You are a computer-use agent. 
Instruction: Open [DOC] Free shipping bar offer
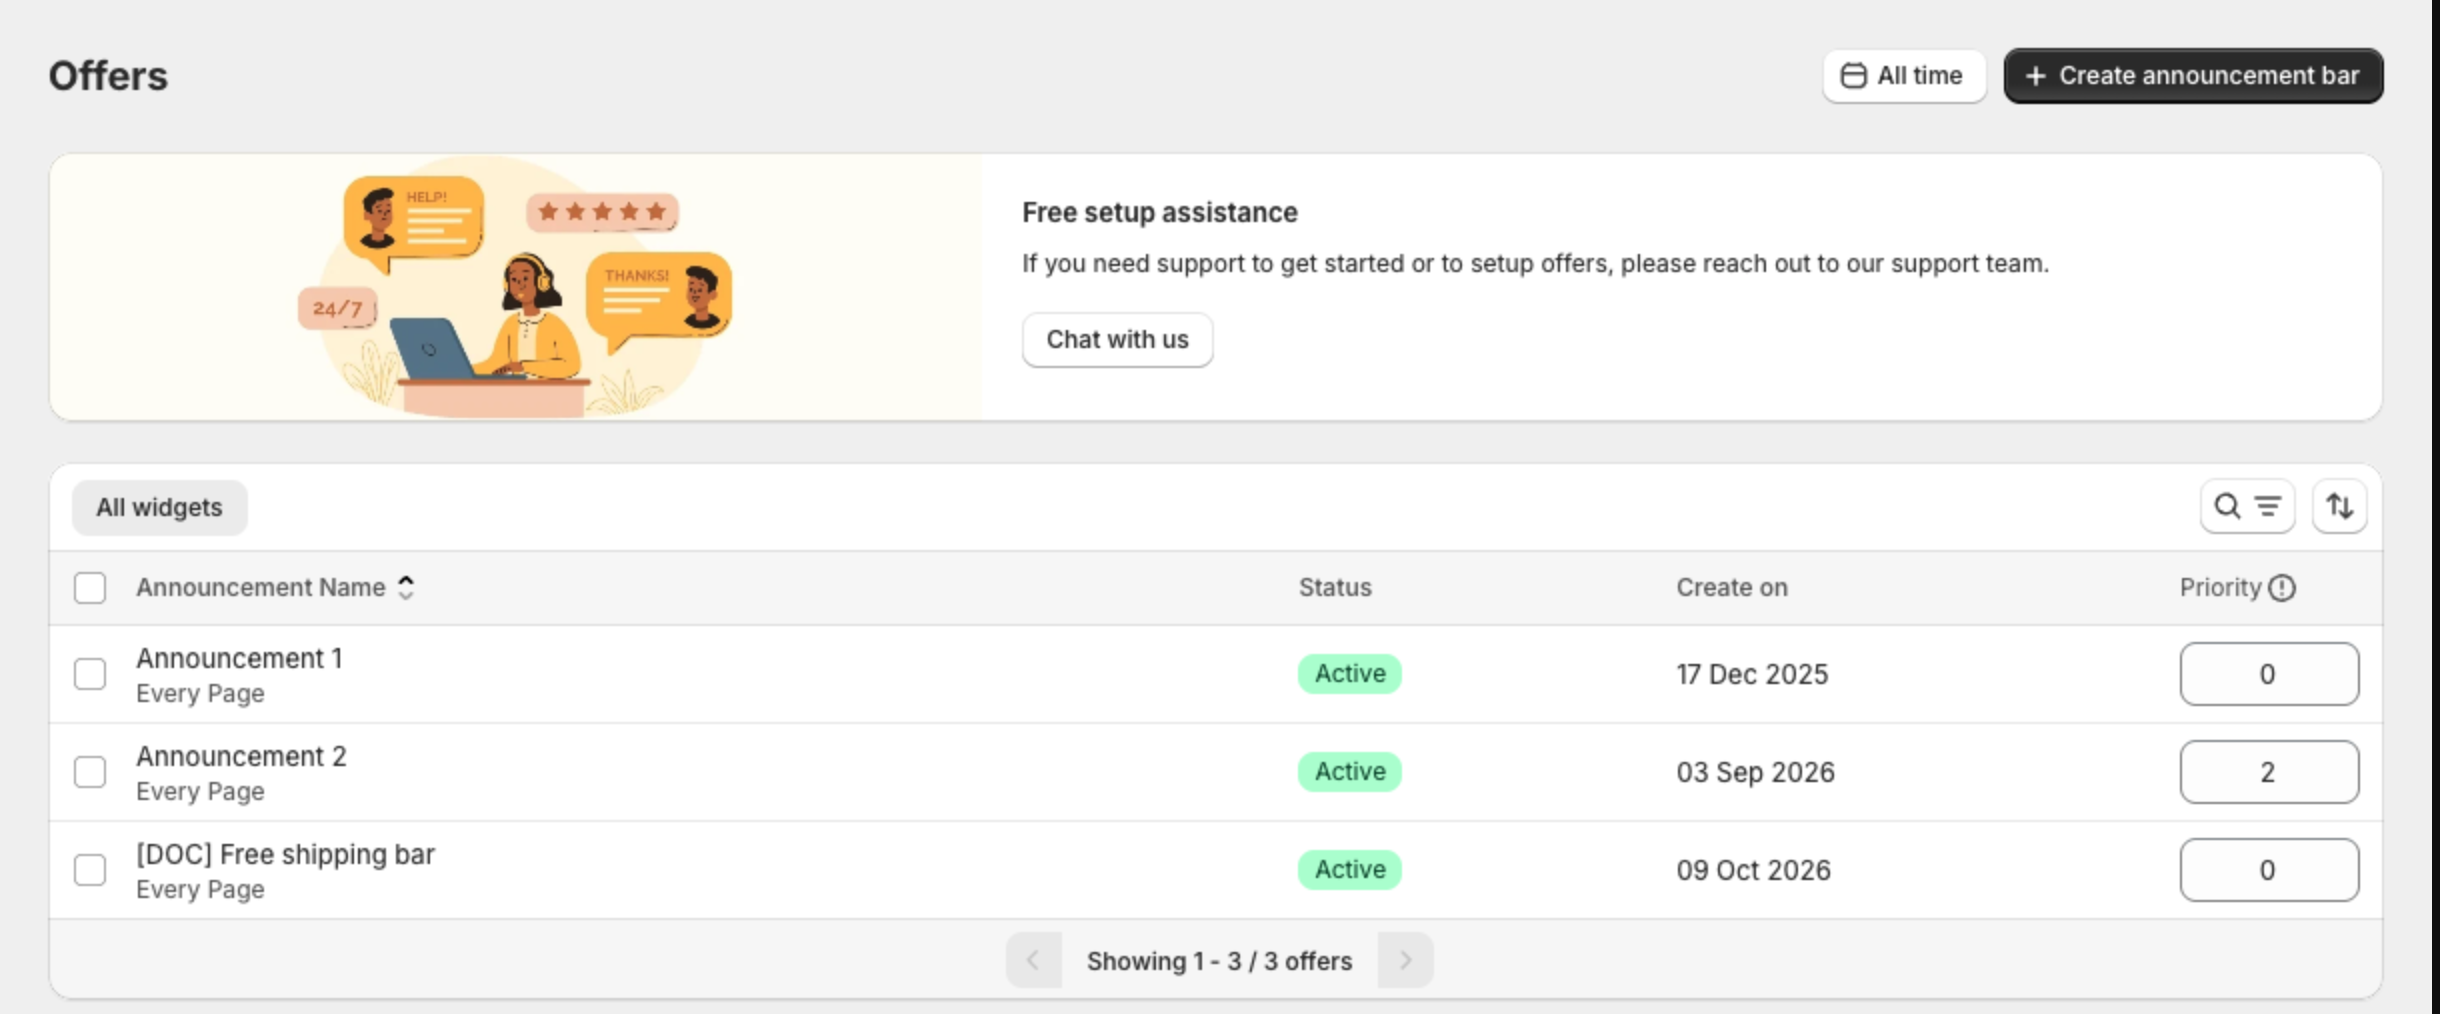point(285,855)
